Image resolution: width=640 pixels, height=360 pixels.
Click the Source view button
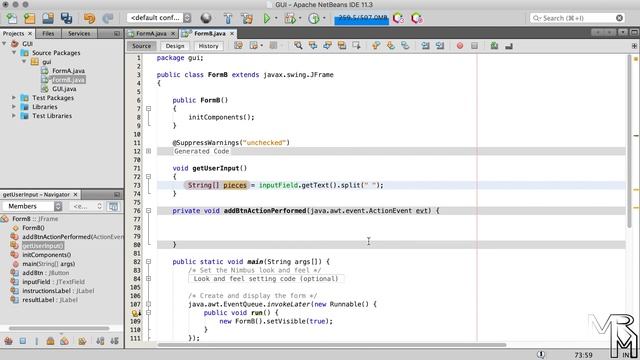click(141, 46)
